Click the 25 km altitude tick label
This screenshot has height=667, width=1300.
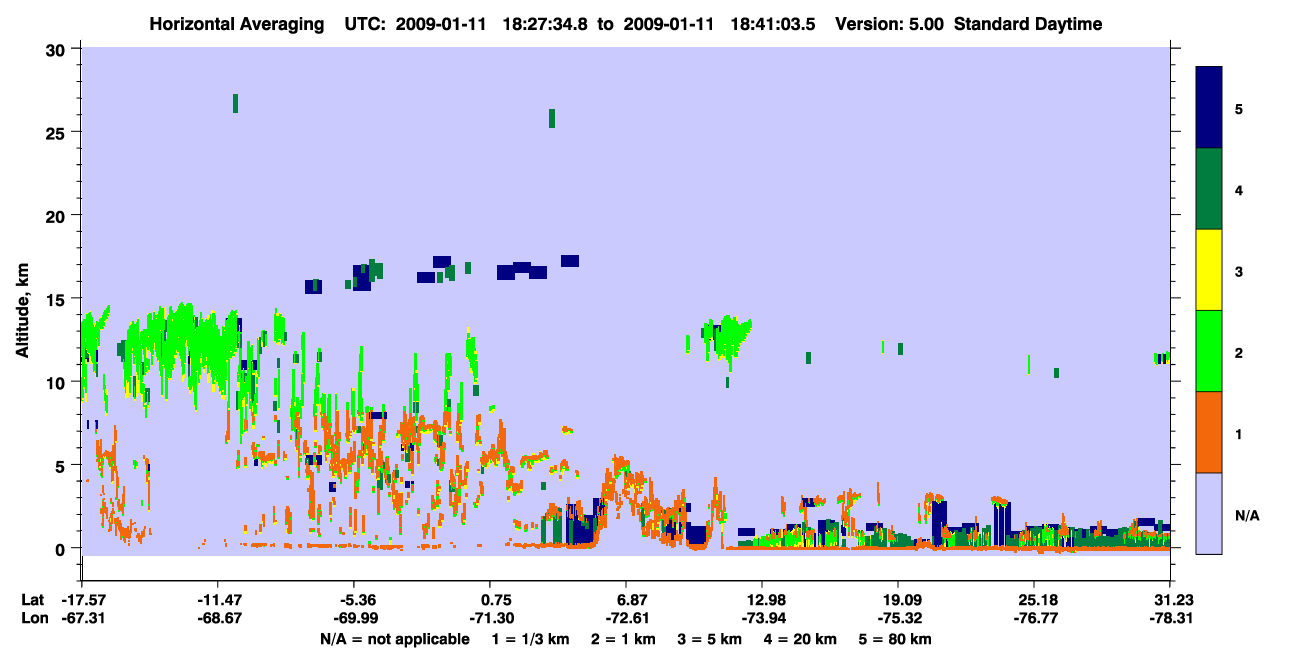(56, 132)
